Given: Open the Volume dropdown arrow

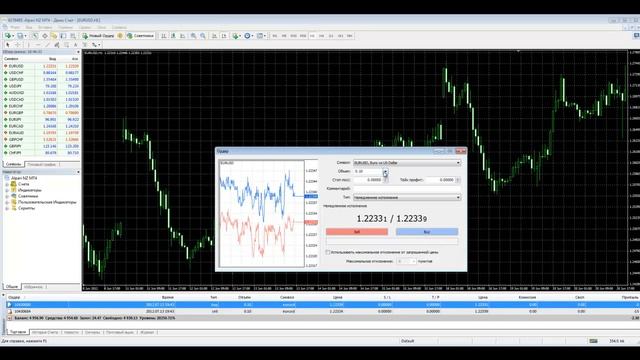Looking at the screenshot, I should 385,171.
